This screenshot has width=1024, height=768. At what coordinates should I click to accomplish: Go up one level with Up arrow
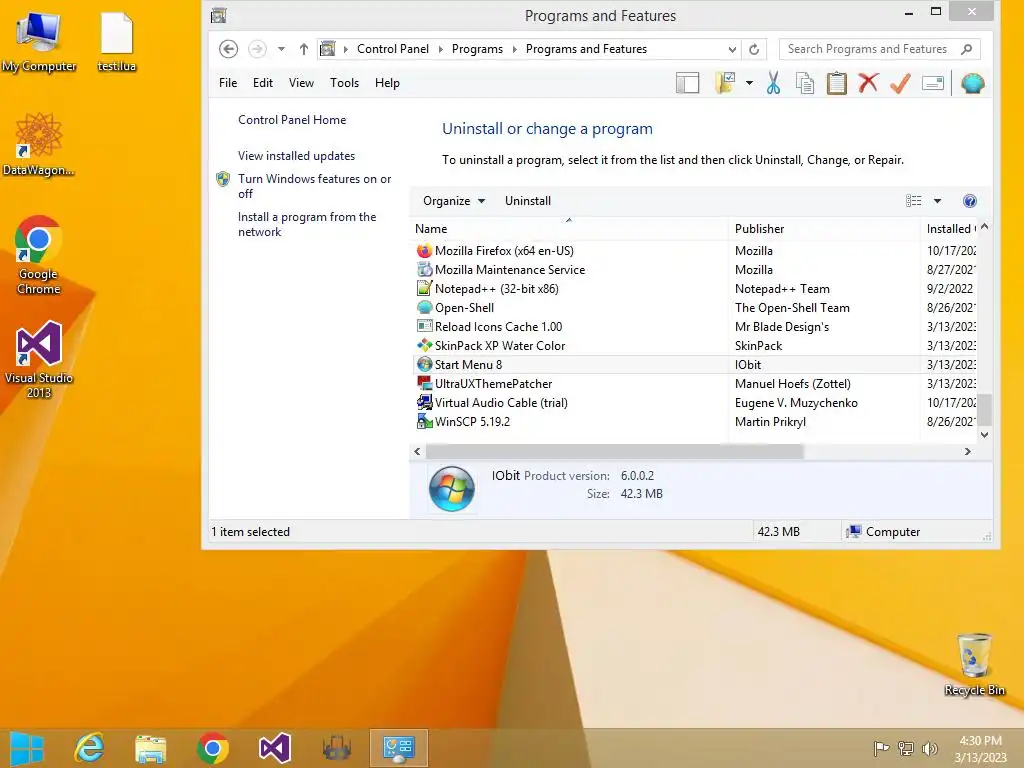[304, 49]
